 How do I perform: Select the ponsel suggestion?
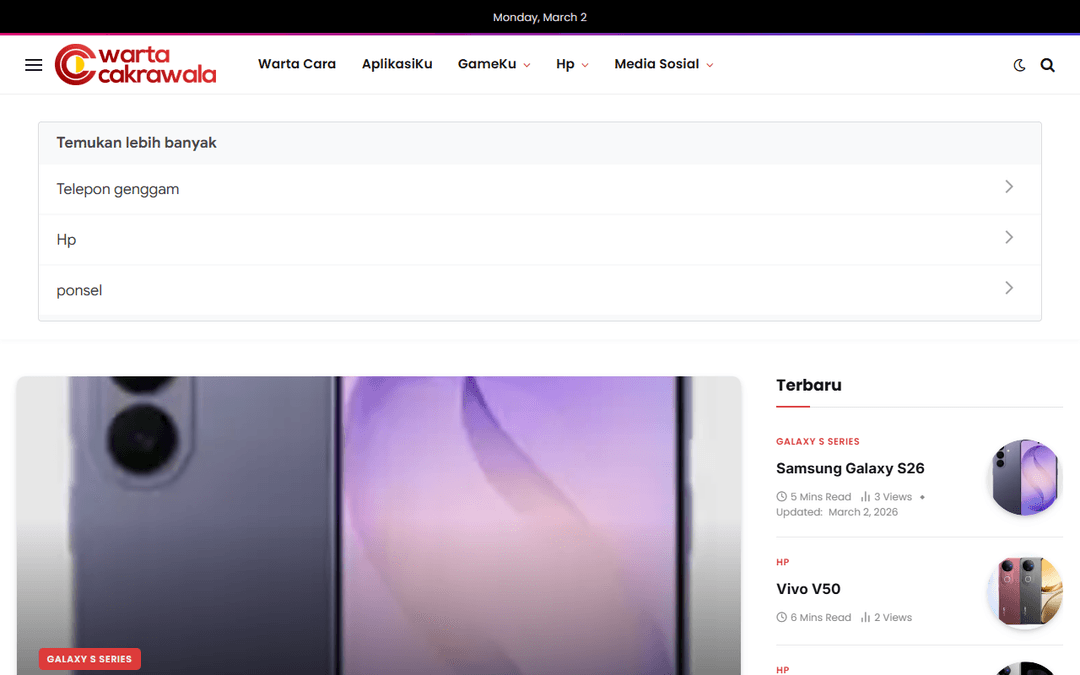pos(540,290)
